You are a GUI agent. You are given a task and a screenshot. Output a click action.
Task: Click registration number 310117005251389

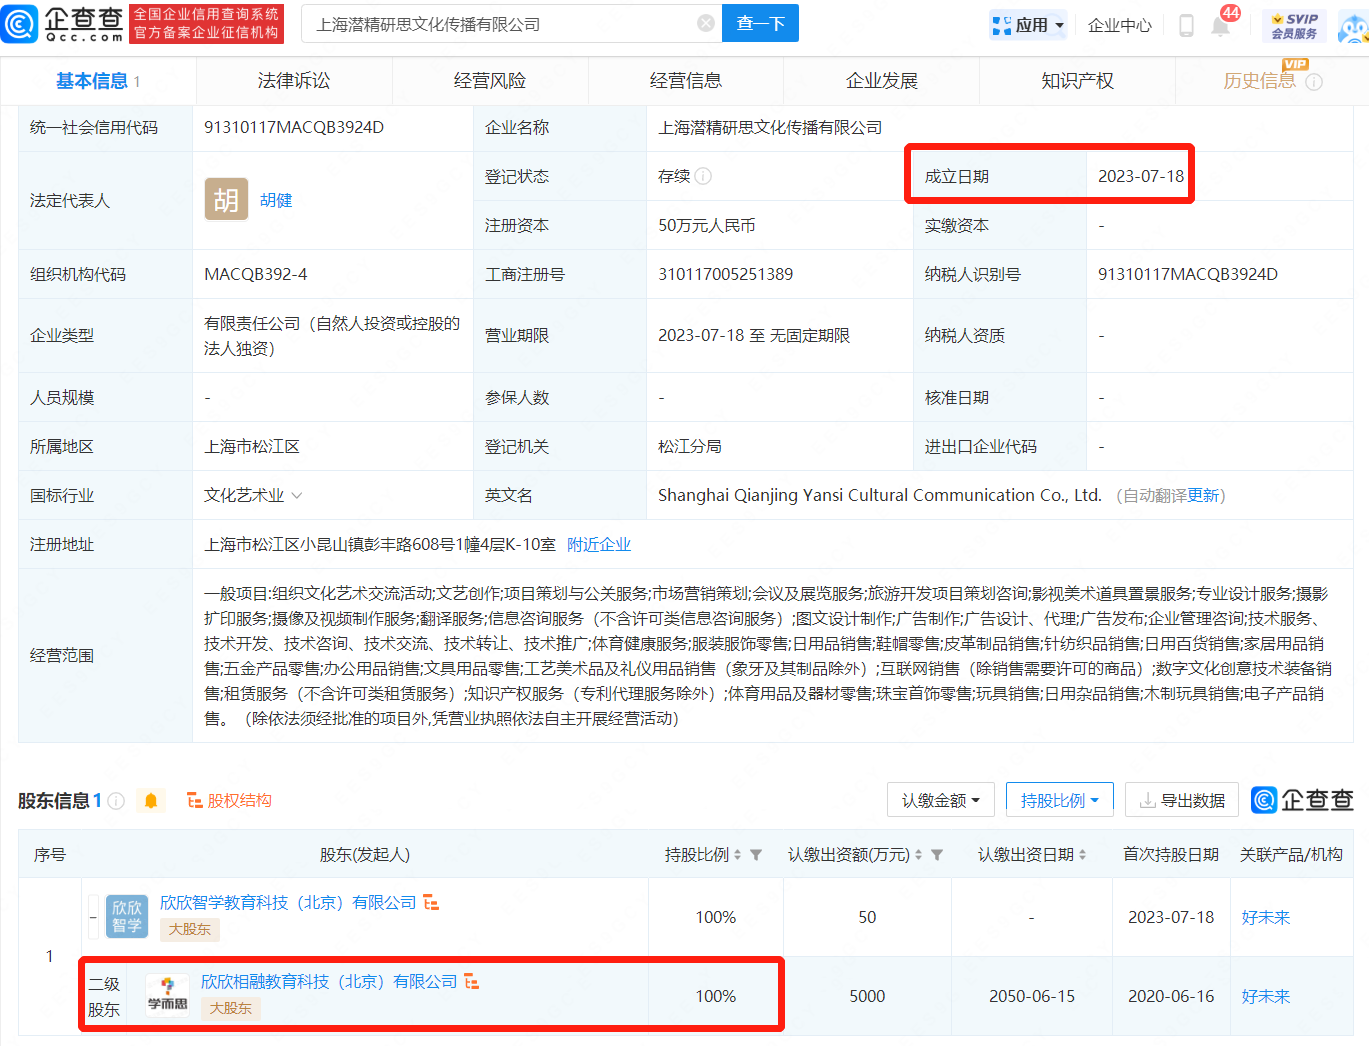pyautogui.click(x=726, y=274)
